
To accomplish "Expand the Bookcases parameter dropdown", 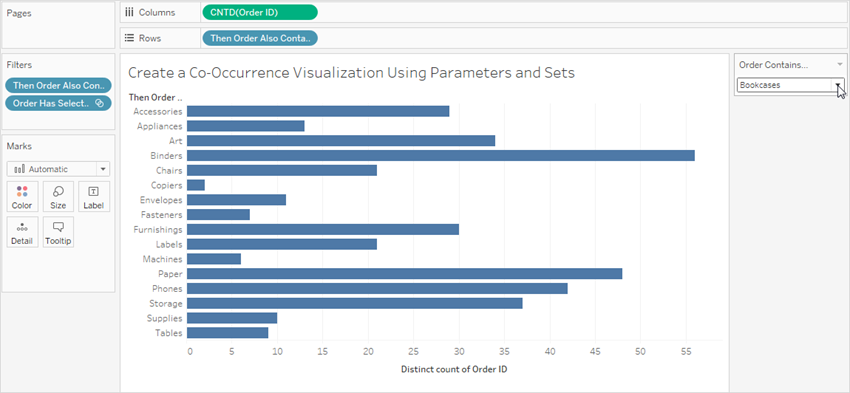I will tap(838, 85).
